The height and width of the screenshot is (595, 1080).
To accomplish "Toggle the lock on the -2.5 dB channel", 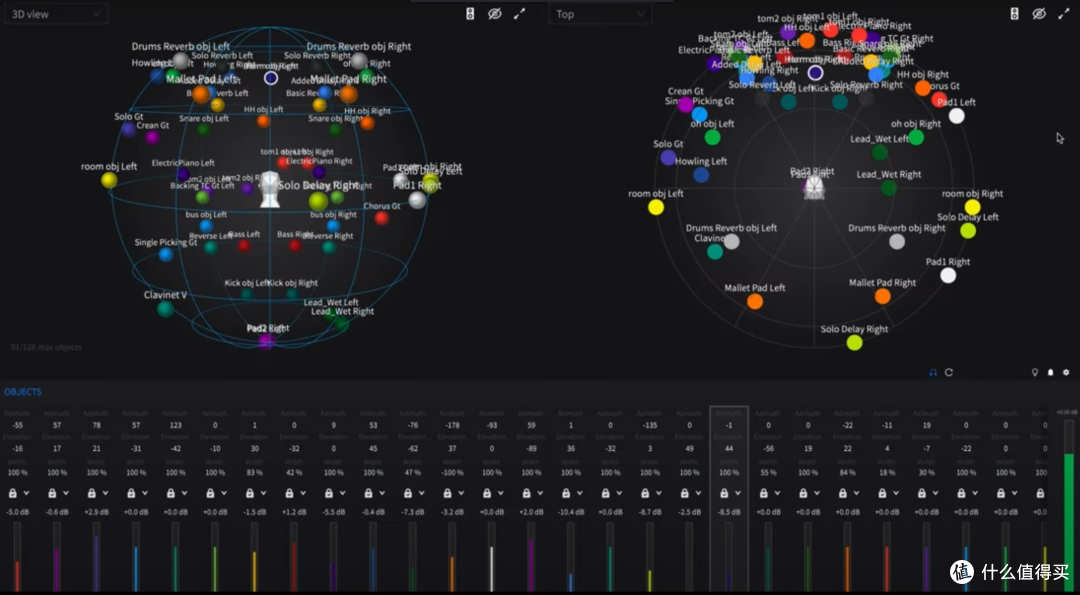I will (685, 493).
